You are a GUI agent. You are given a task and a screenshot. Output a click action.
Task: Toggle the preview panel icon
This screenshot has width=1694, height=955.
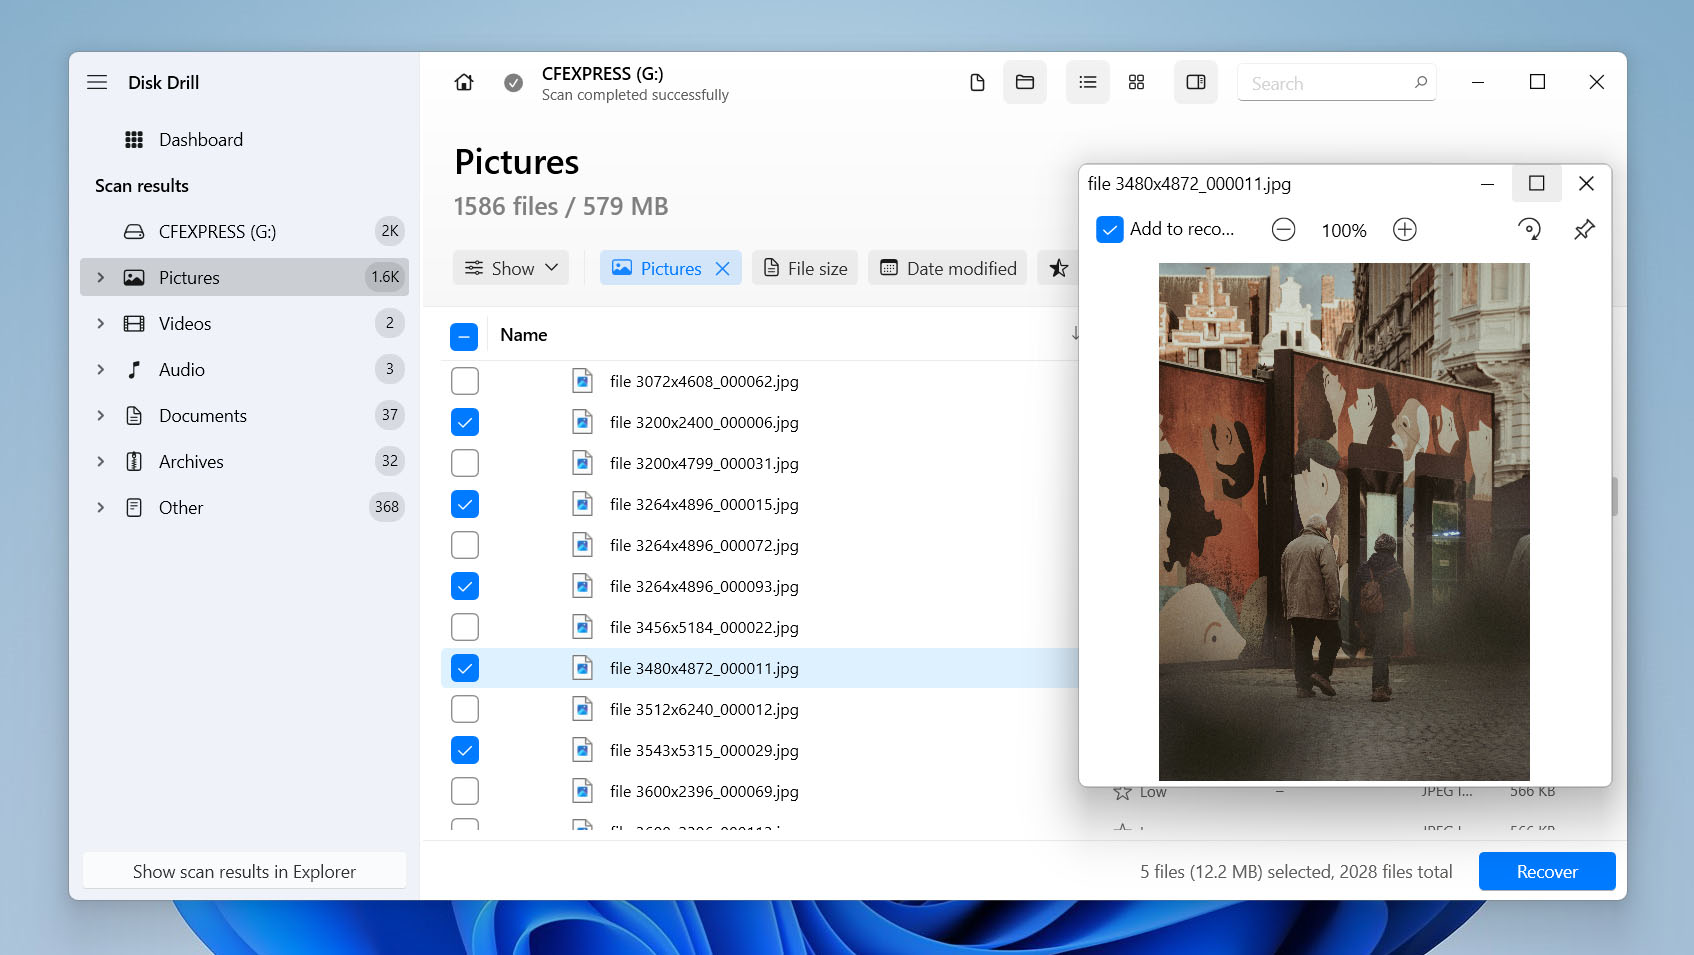[x=1196, y=82]
